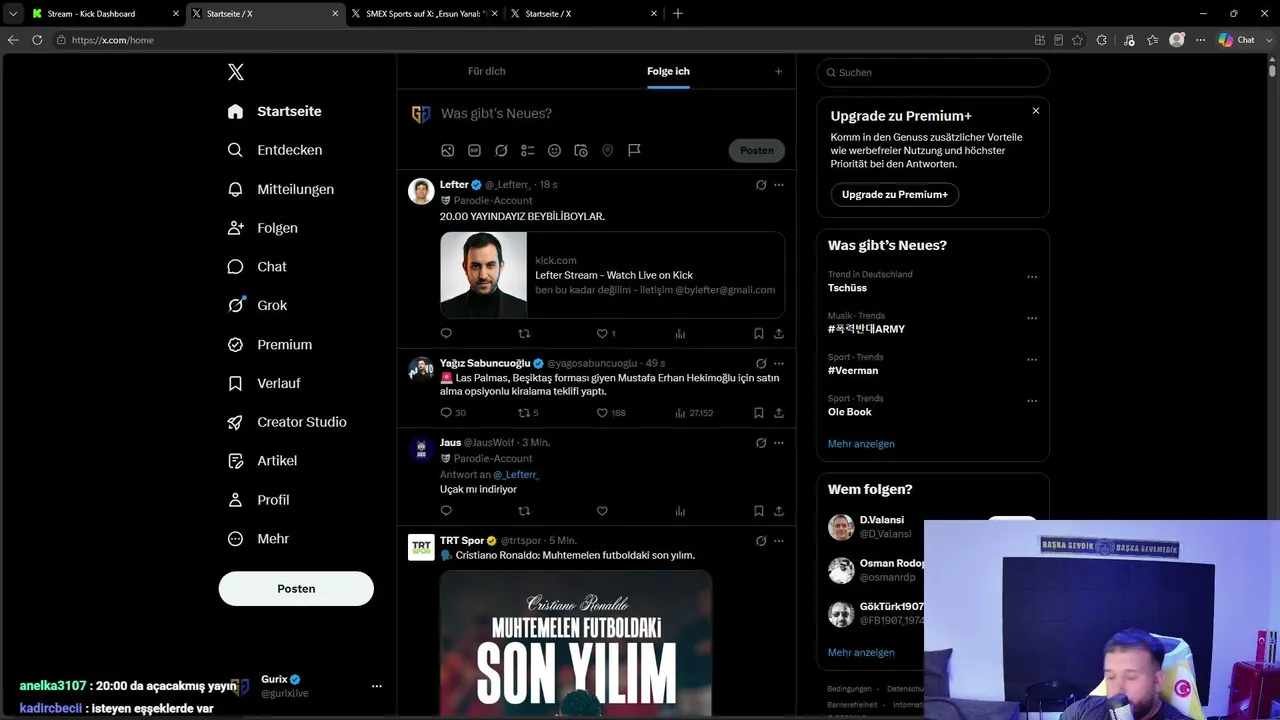Ask Grok about the TRT Spor post
The image size is (1280, 720).
coord(761,541)
